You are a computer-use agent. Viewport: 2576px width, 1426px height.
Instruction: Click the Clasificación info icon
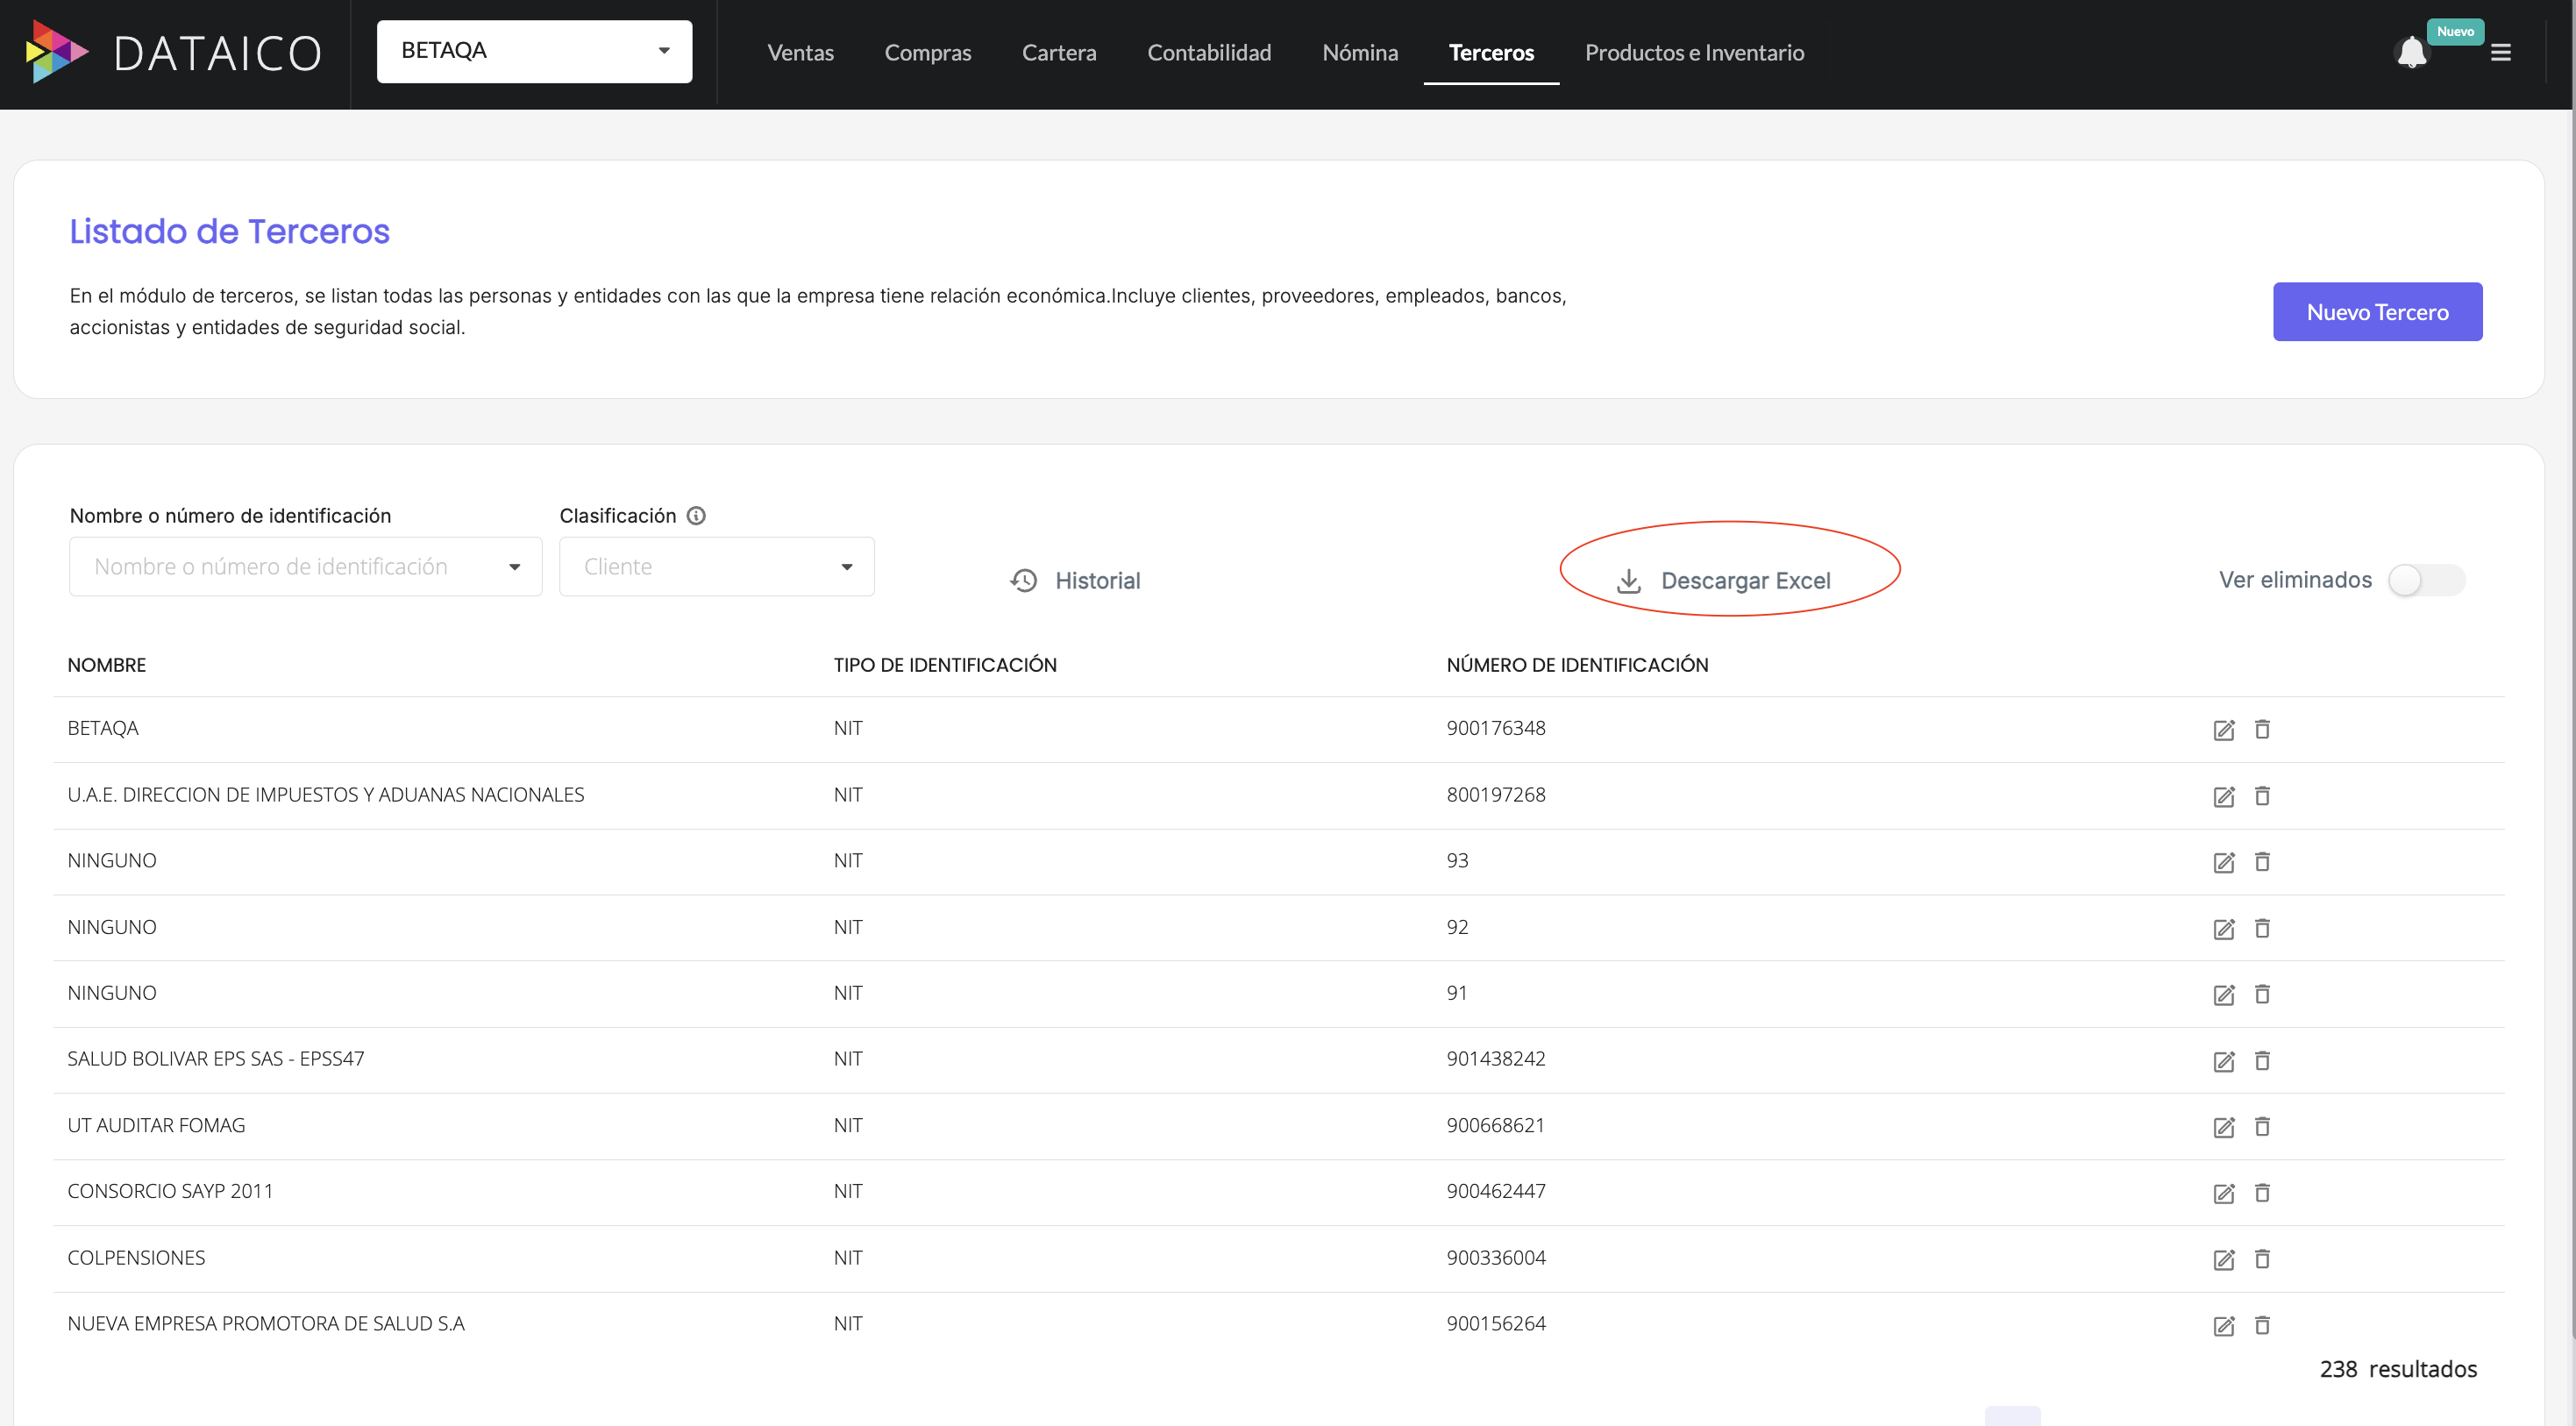(x=696, y=516)
